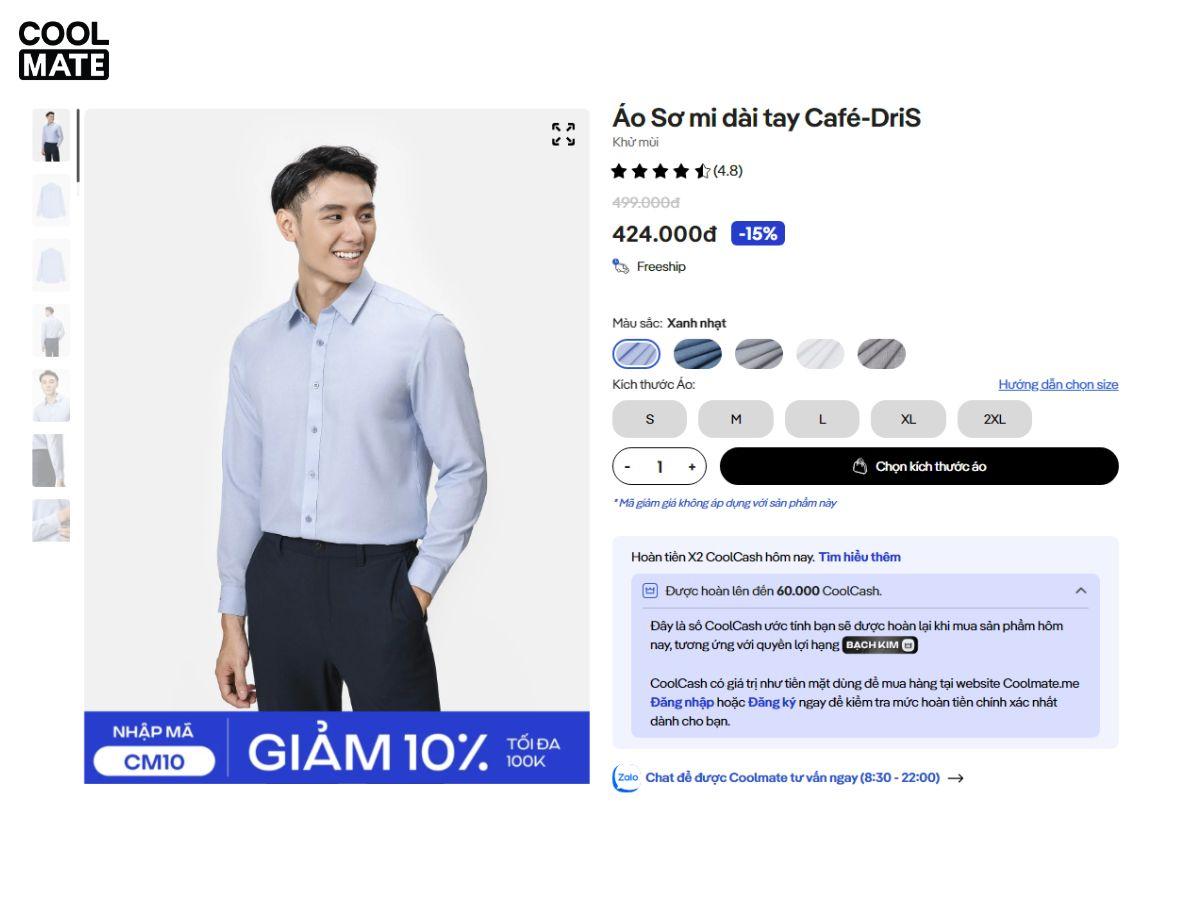The image size is (1200, 900).
Task: Click the Bạch Kim rank badge
Action: [880, 645]
